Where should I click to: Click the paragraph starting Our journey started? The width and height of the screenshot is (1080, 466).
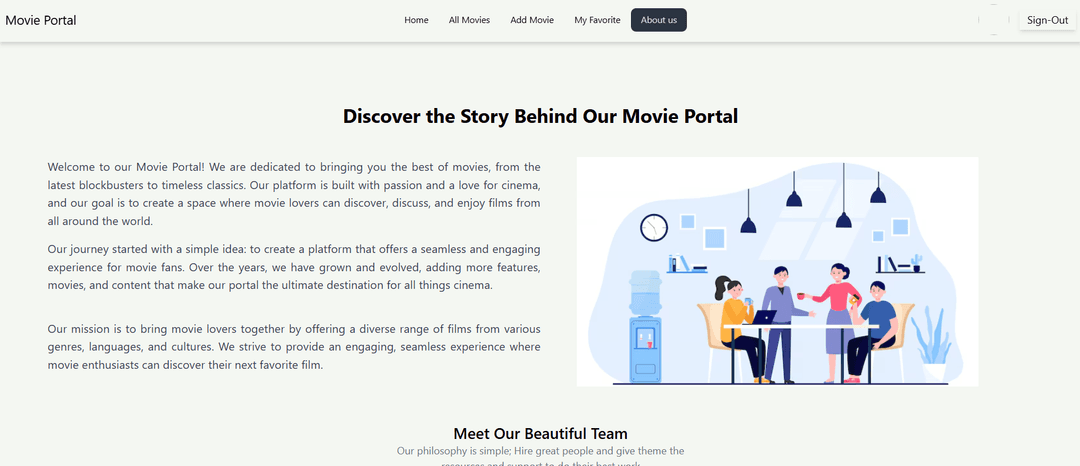pyautogui.click(x=294, y=267)
